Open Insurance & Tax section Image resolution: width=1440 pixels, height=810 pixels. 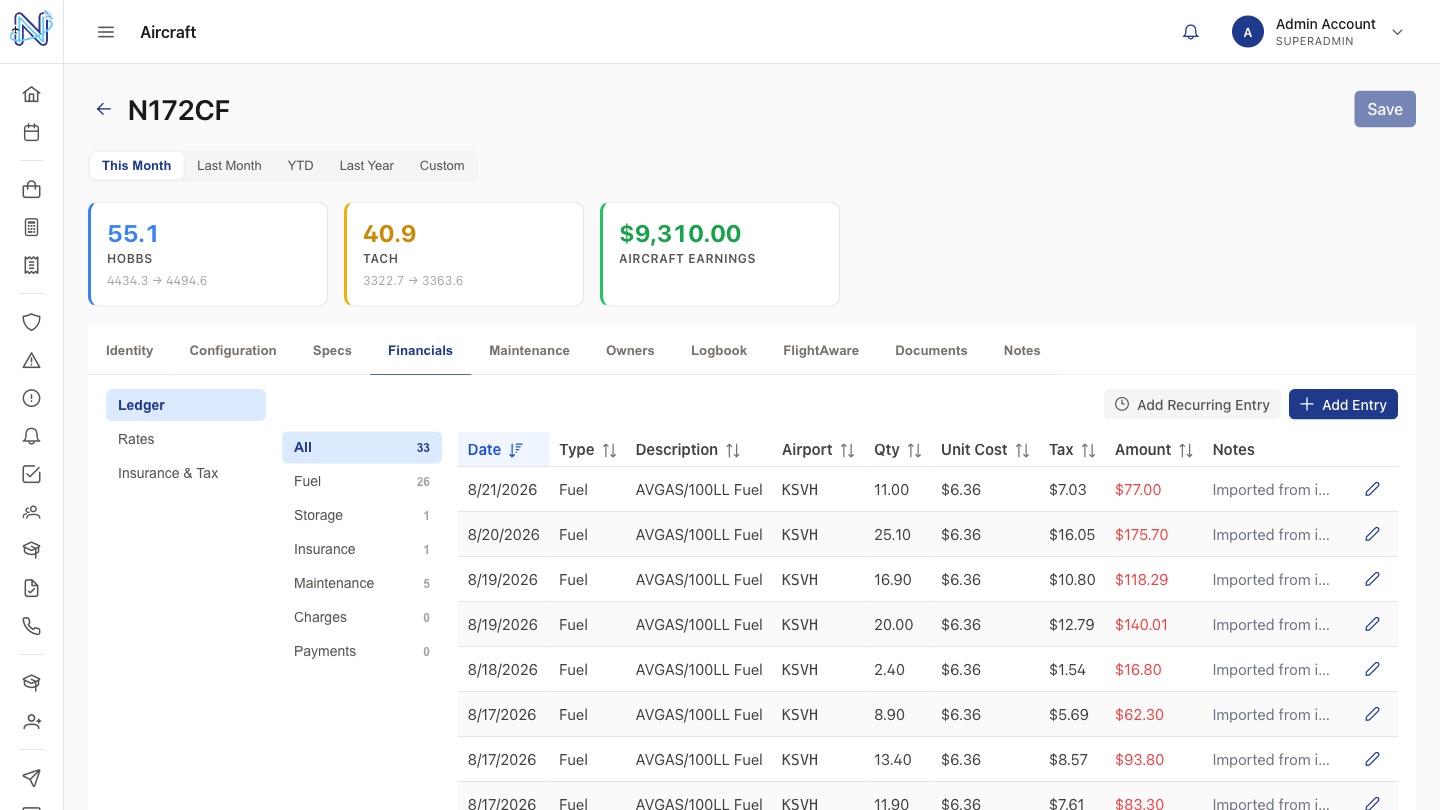click(186, 473)
